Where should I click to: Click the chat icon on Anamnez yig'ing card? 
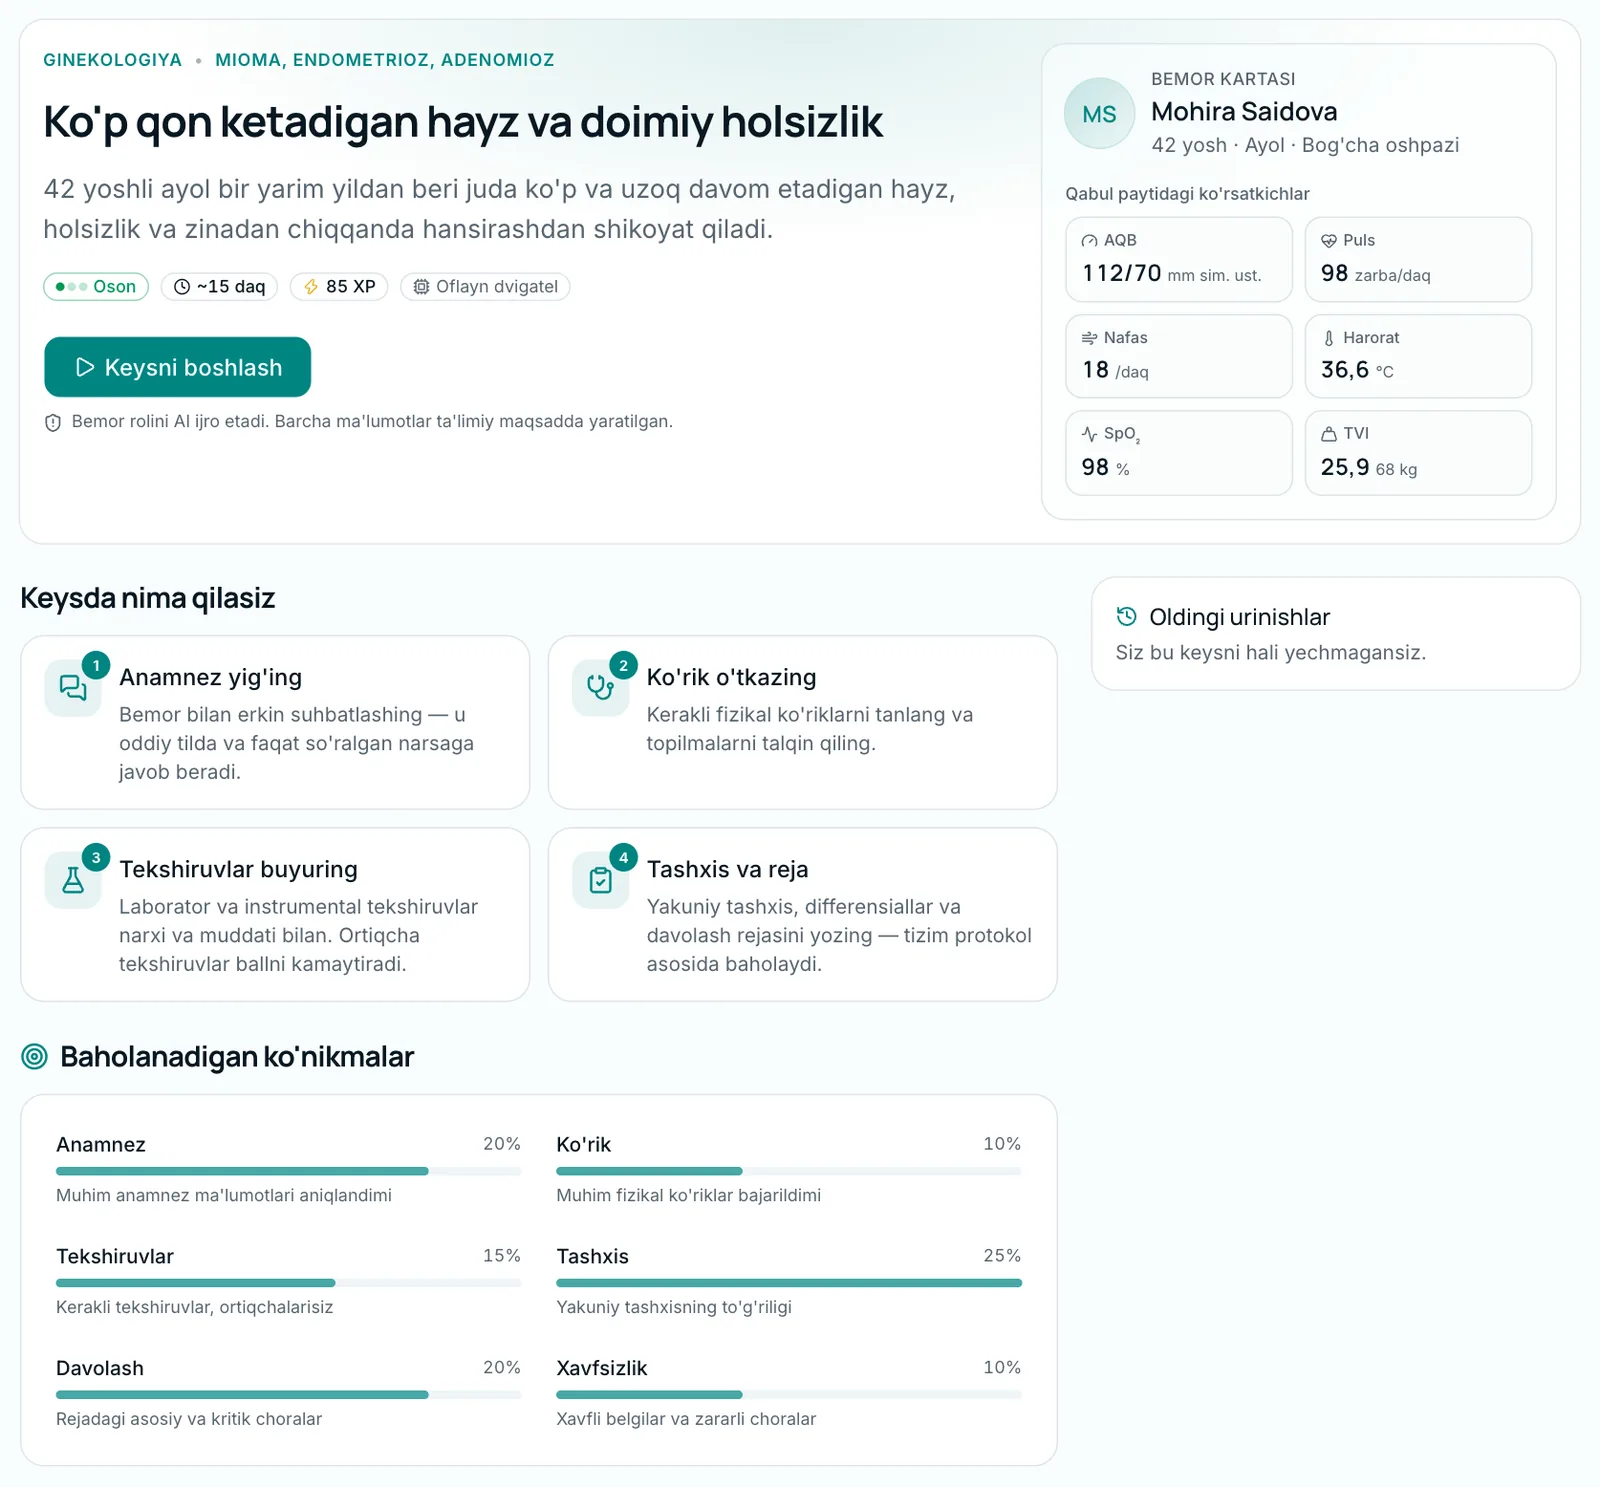pos(73,688)
